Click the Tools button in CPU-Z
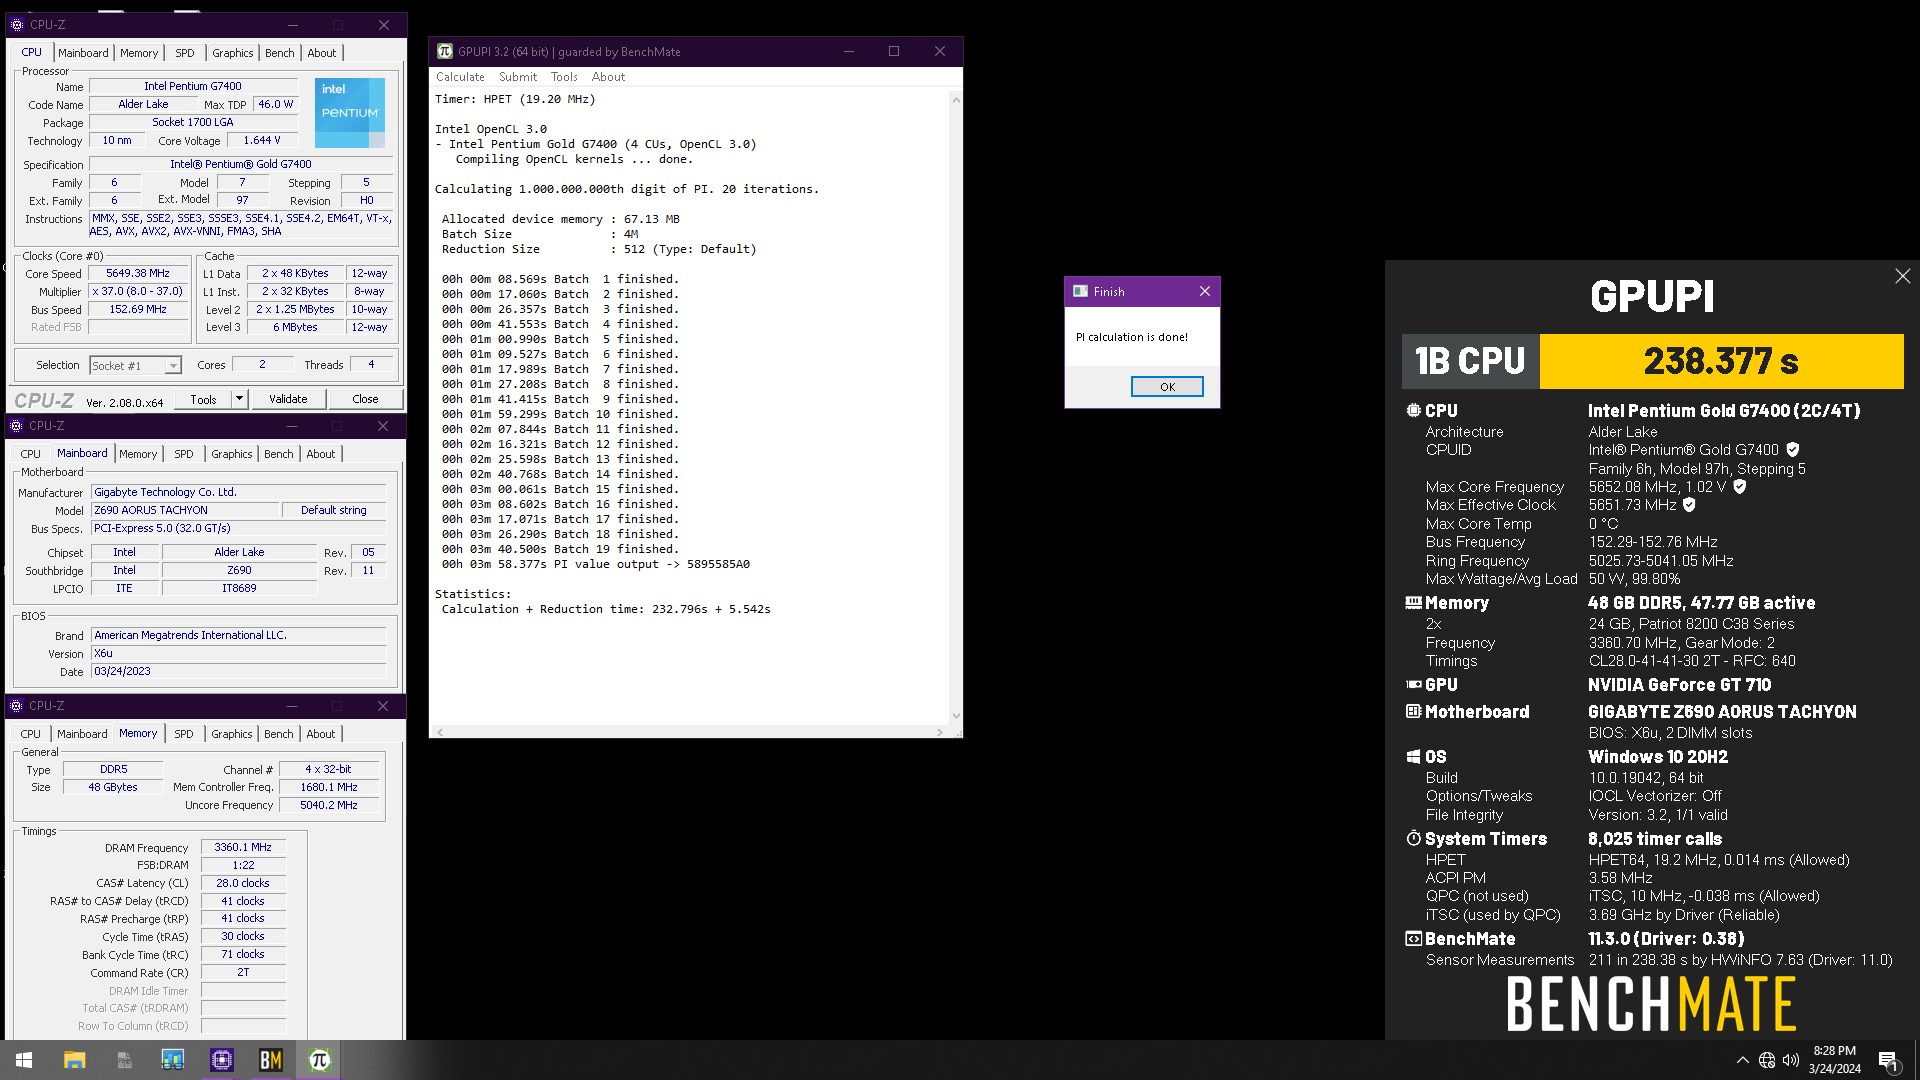1920x1080 pixels. click(203, 399)
